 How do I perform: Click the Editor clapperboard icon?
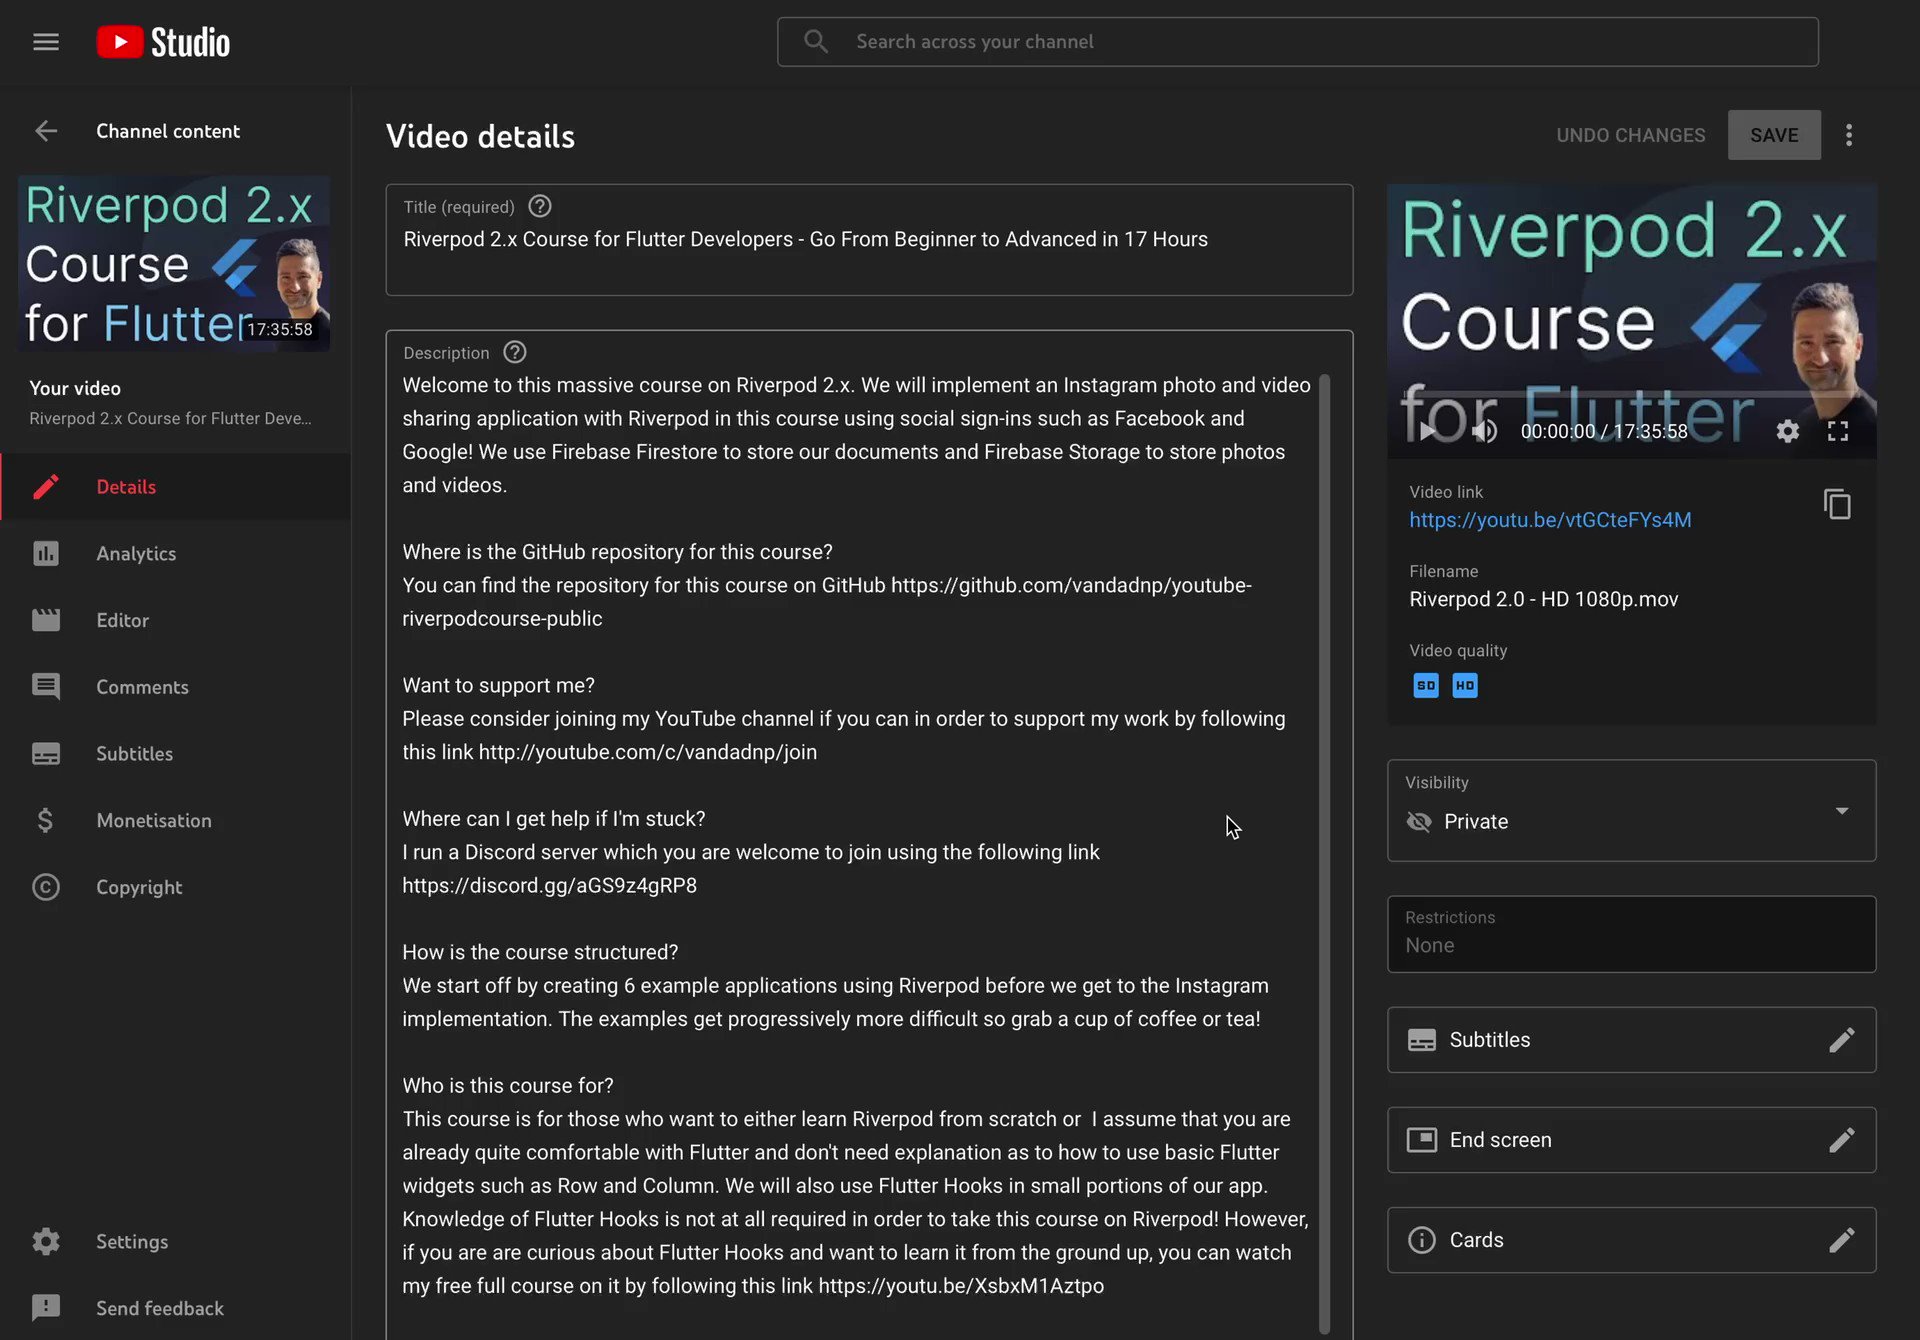pos(46,620)
